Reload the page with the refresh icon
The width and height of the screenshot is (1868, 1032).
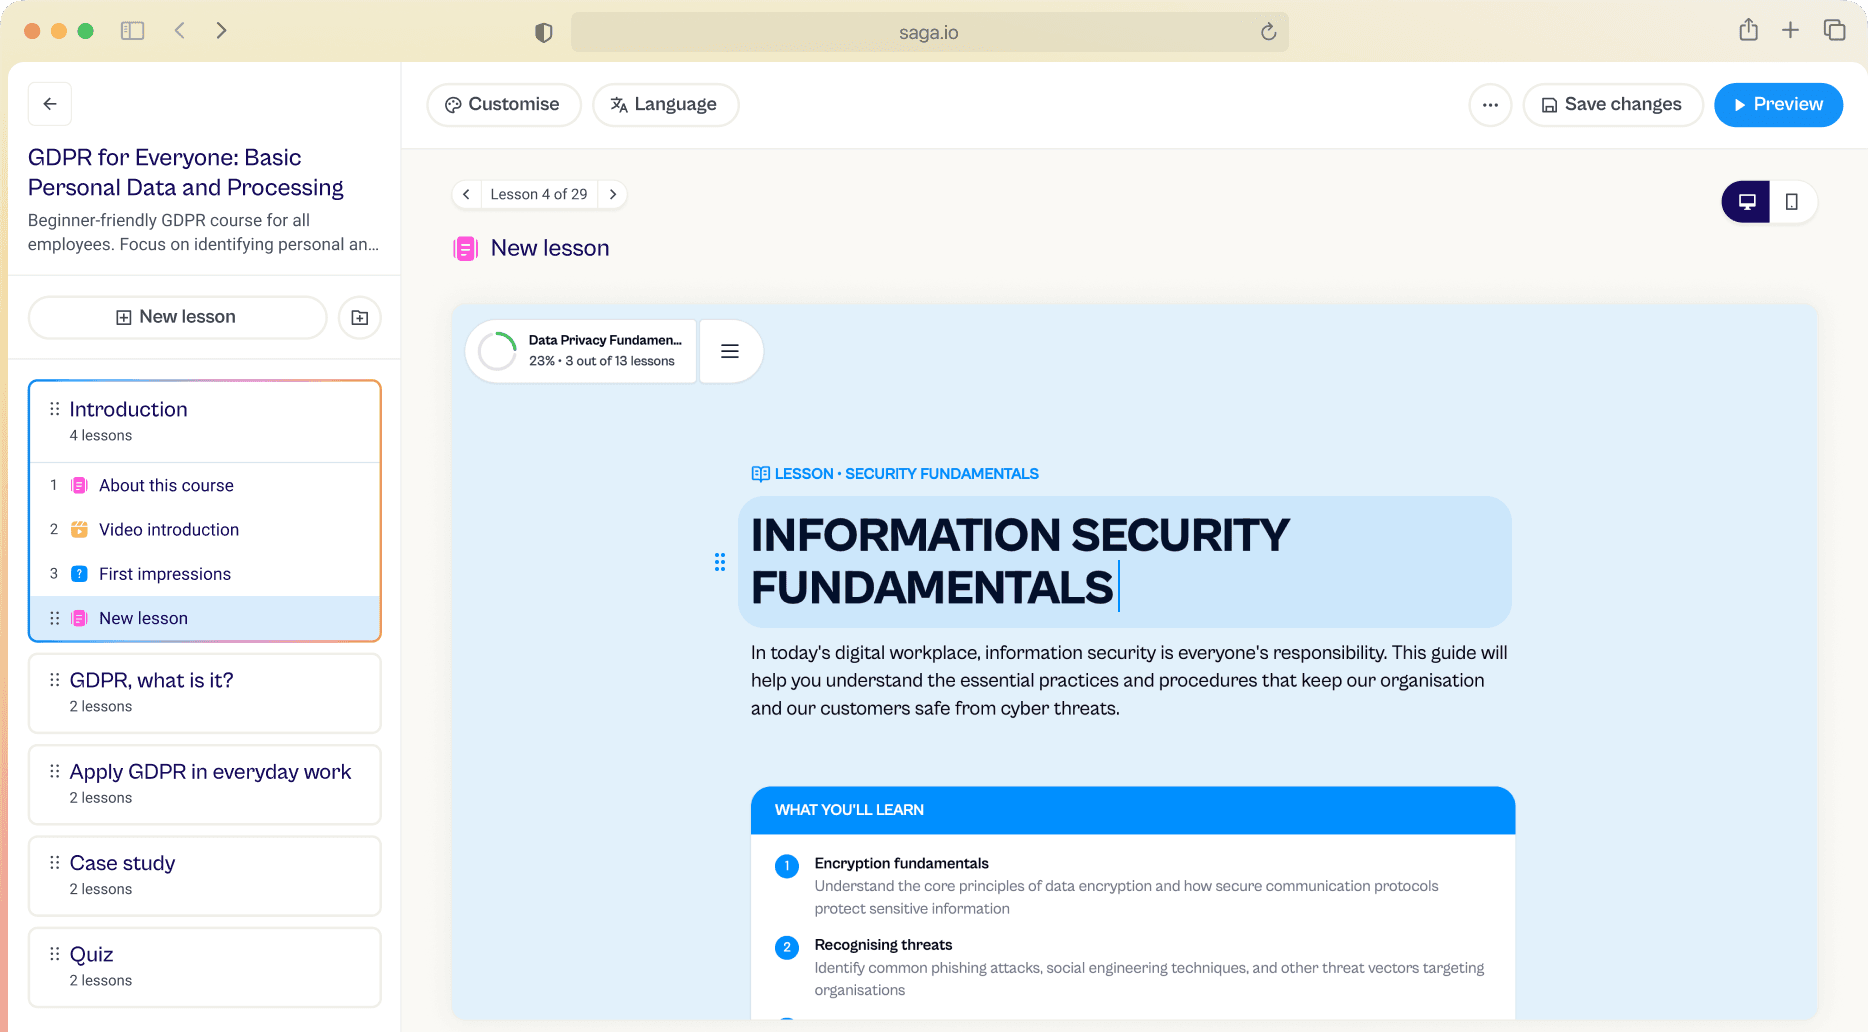coord(1268,32)
